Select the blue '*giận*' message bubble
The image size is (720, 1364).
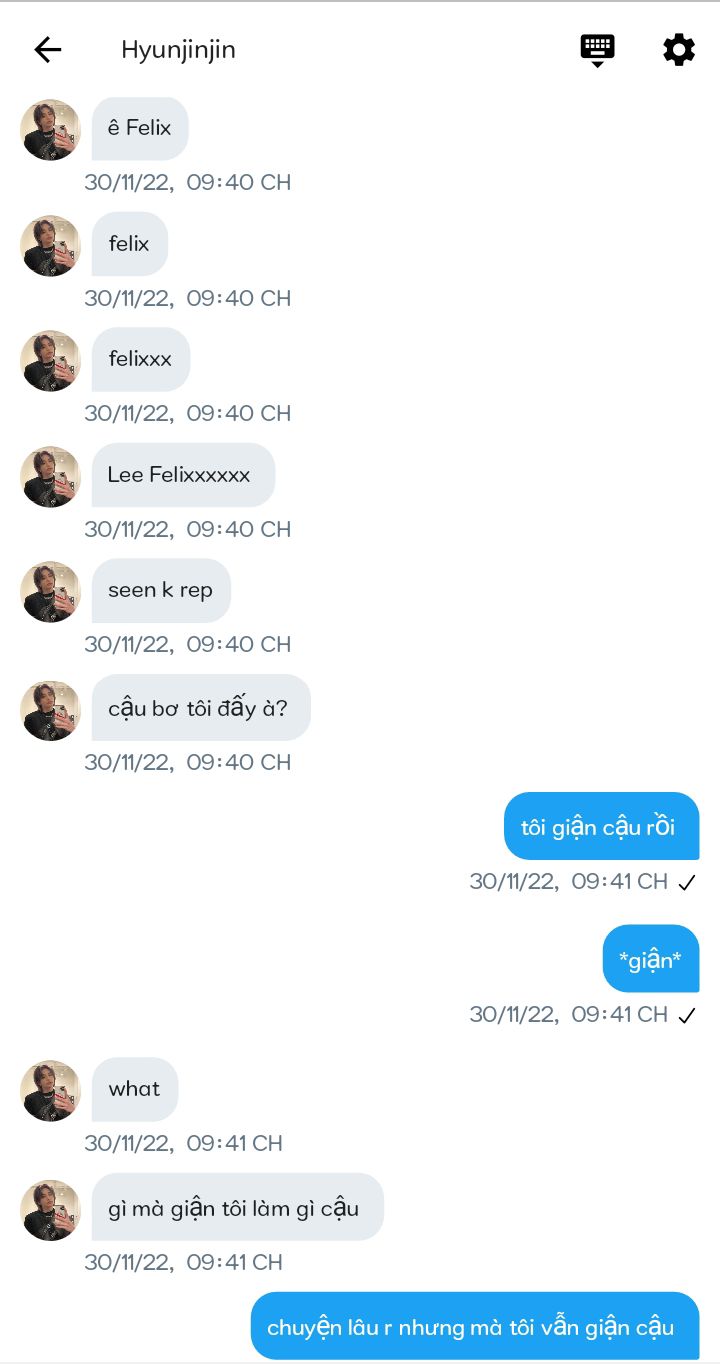[651, 958]
